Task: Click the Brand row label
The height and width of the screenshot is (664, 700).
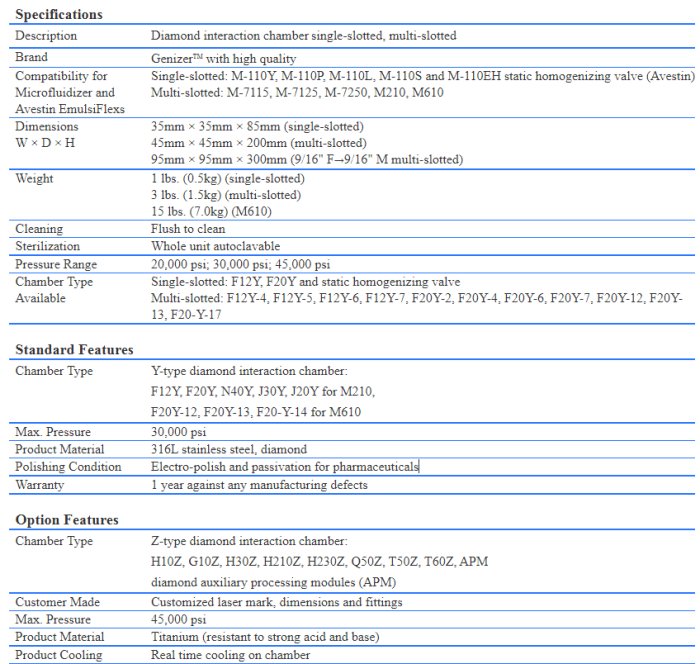Action: [x=32, y=58]
